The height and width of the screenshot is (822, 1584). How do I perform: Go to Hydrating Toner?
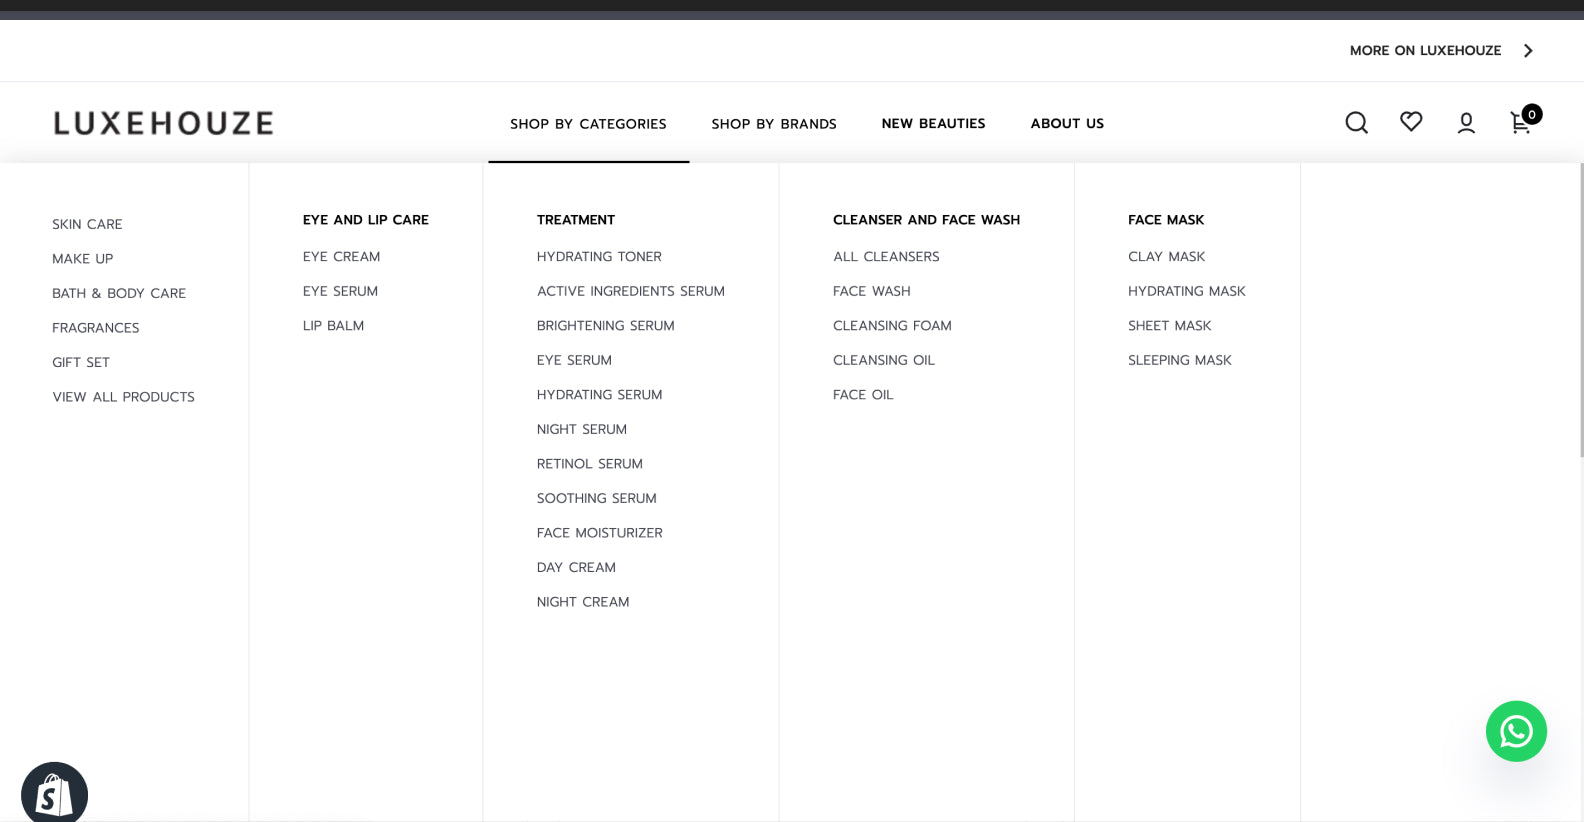[x=599, y=257]
